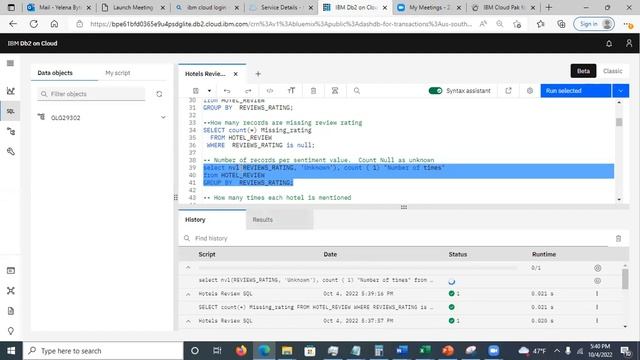Collapse the 5:39:16 PM Hotels Review group
Screen dimensions: 640x360
[x=188, y=294]
